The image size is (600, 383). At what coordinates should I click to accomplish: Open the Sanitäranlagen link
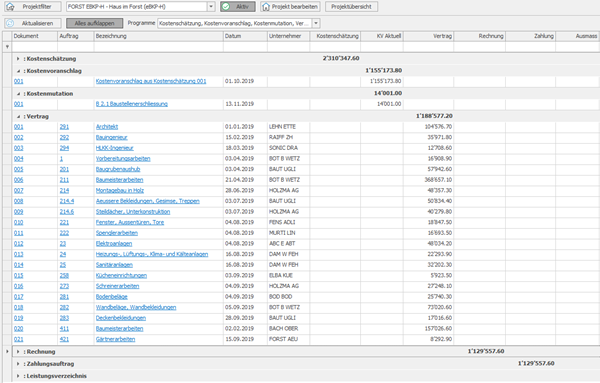114,265
